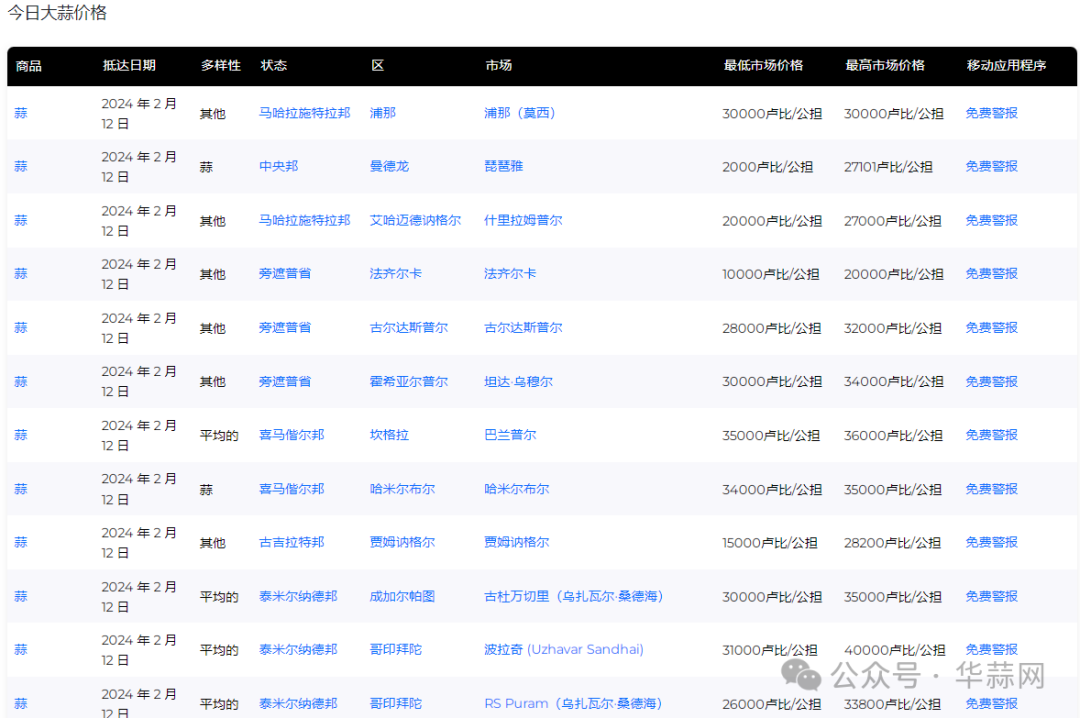The width and height of the screenshot is (1080, 718).
Task: Open the 古杜万切里 market link
Action: (573, 596)
